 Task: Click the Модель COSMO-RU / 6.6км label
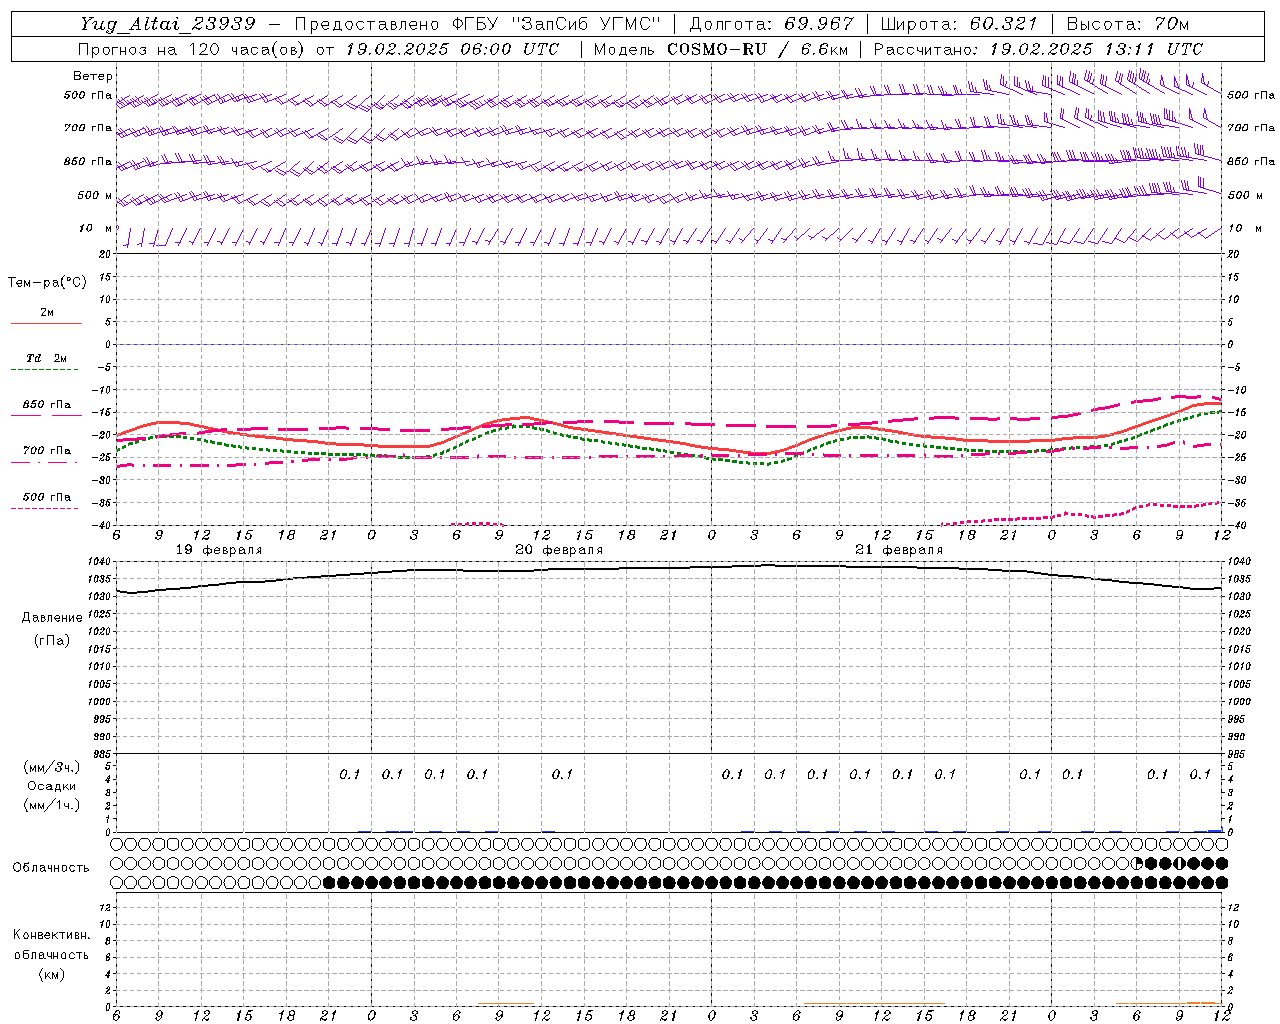point(720,49)
